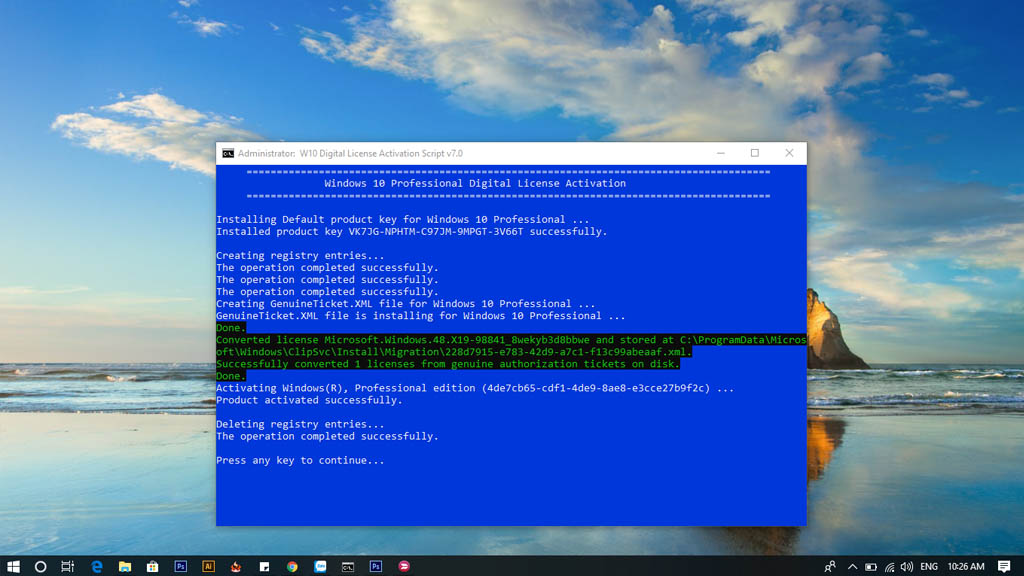This screenshot has width=1024, height=576.
Task: Click the 'Windows 10 Professional Digital License Activation' heading
Action: coord(475,184)
